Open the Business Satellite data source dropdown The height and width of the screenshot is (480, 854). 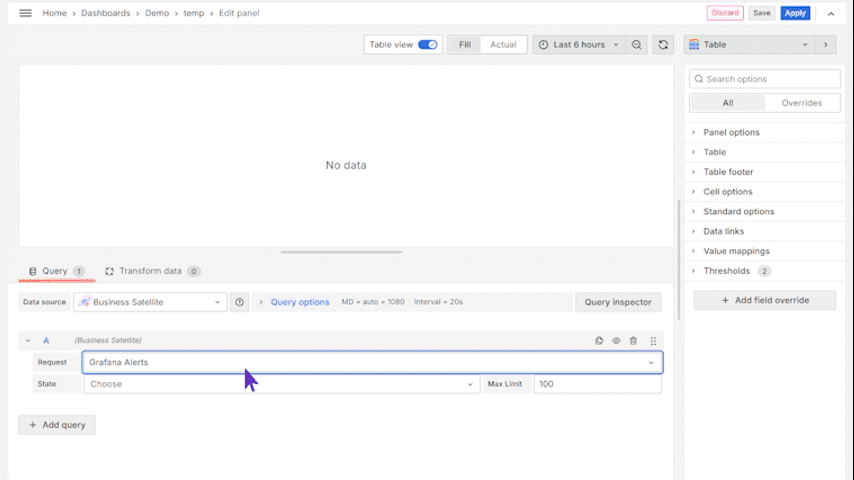pyautogui.click(x=150, y=302)
